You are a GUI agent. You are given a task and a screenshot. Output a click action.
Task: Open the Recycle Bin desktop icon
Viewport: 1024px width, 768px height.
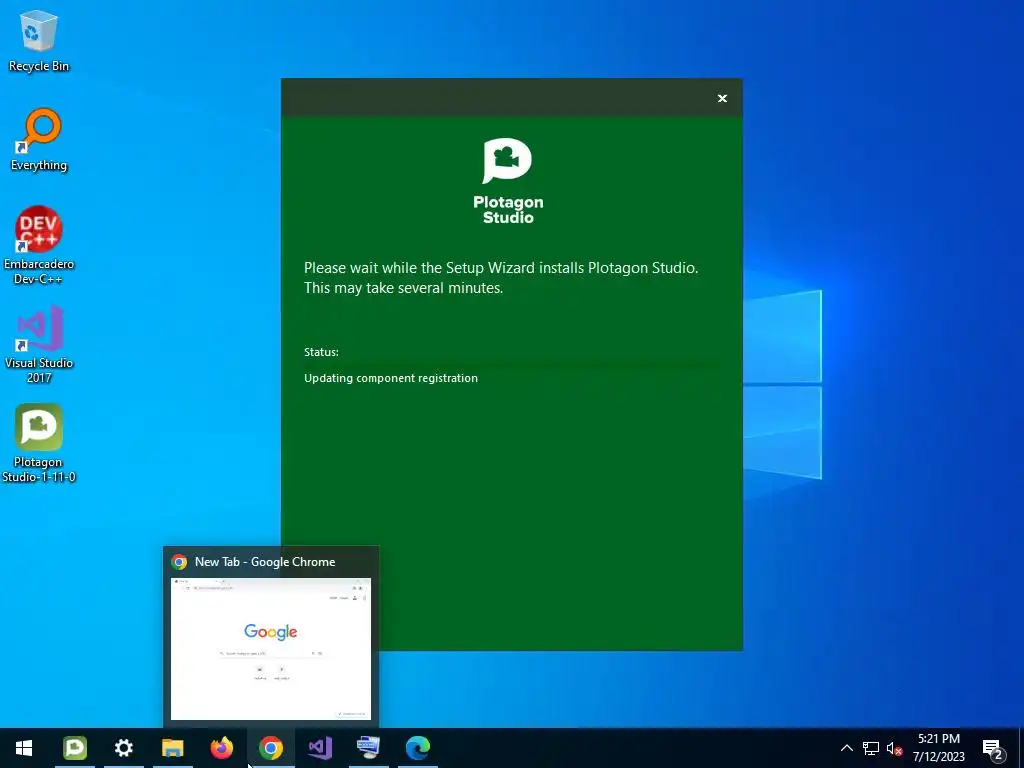(x=39, y=40)
